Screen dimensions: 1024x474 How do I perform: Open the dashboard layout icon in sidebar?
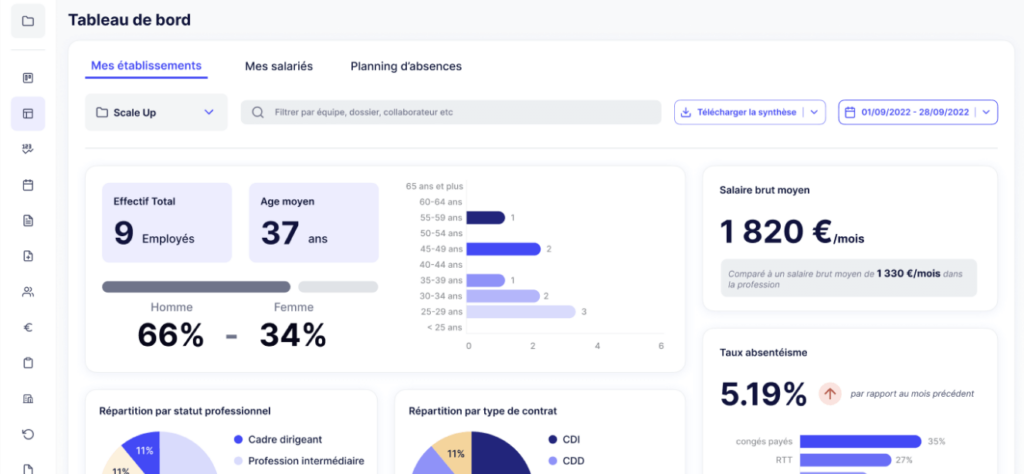(27, 114)
